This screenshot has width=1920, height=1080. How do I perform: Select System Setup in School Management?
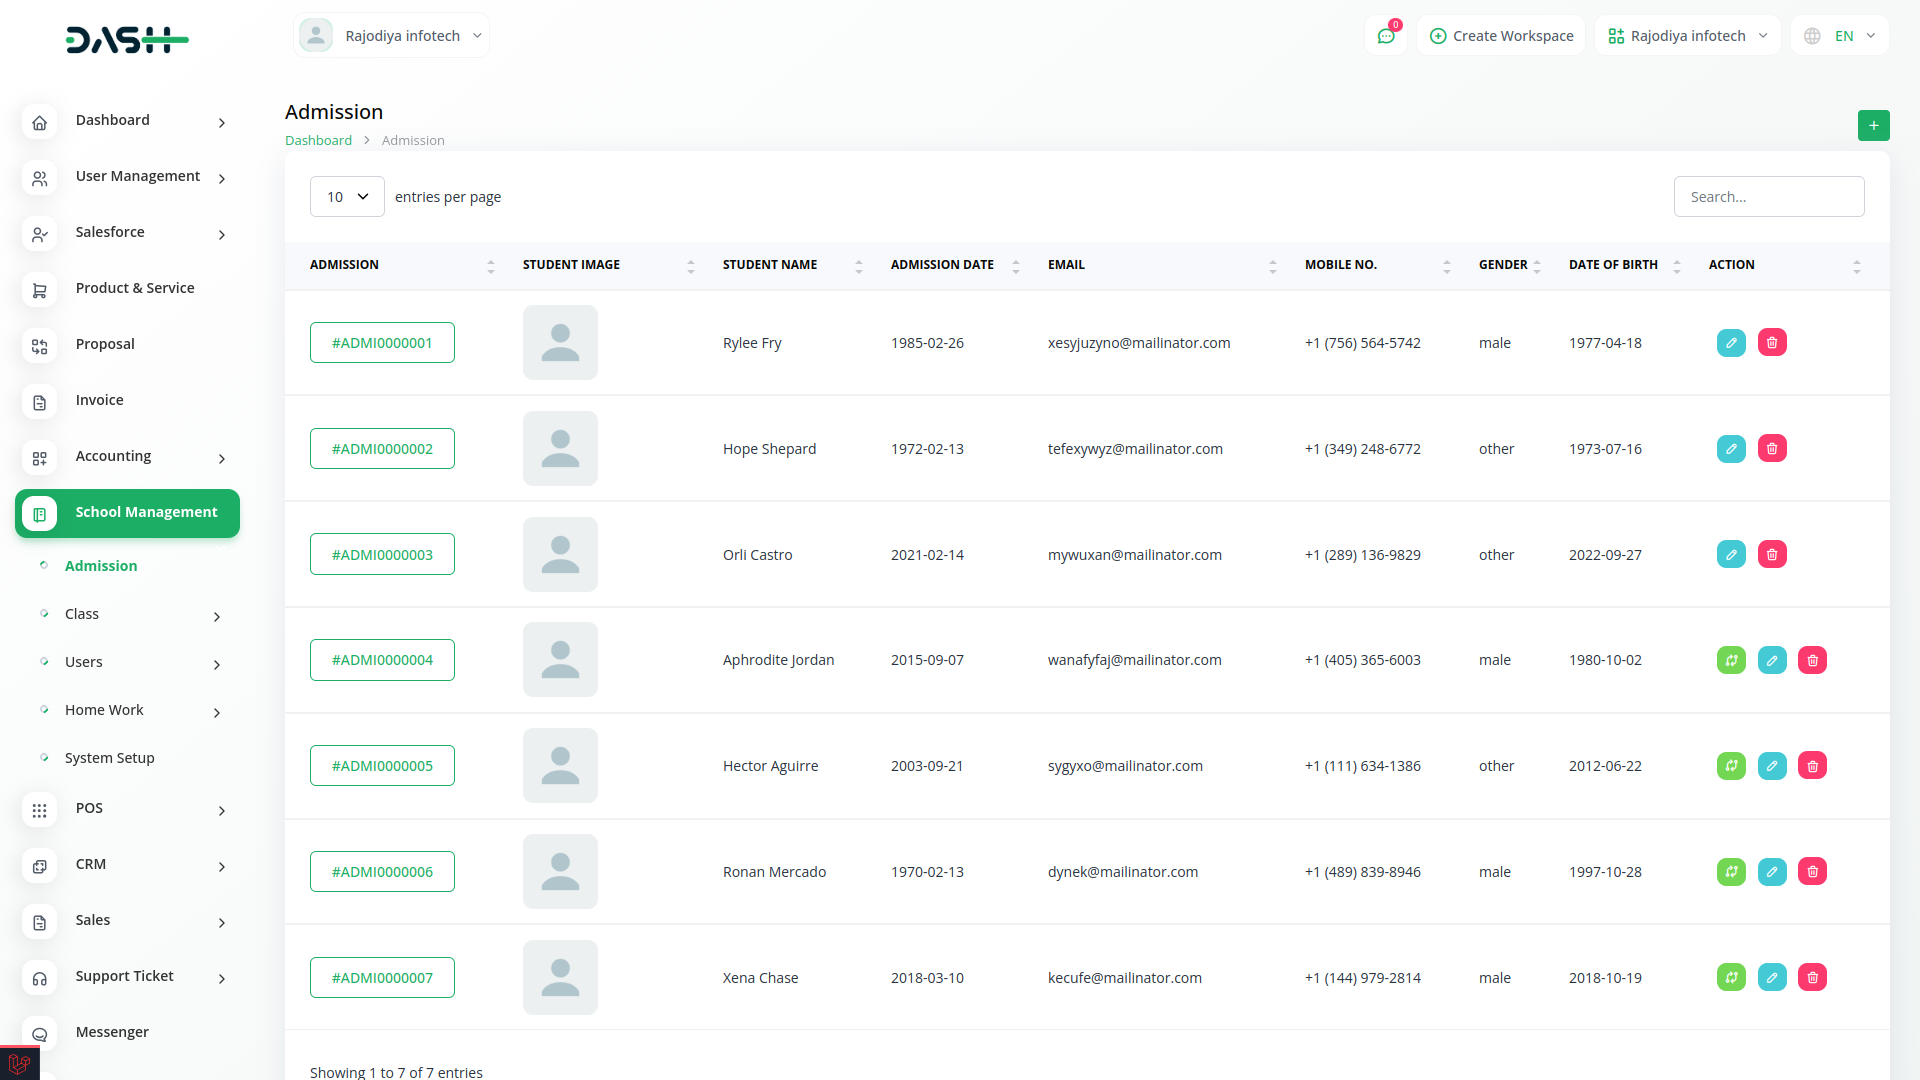(110, 758)
